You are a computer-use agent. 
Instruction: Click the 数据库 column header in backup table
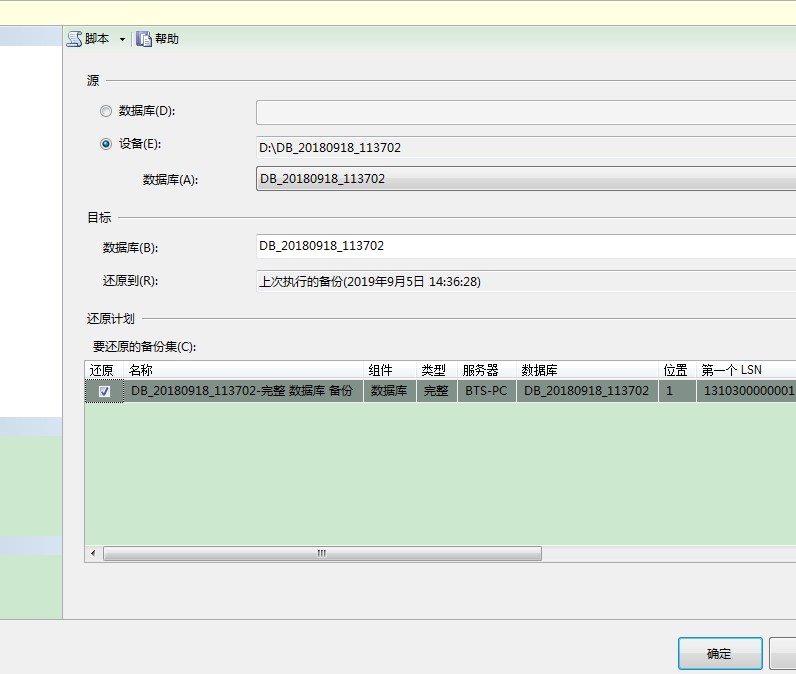tap(587, 370)
